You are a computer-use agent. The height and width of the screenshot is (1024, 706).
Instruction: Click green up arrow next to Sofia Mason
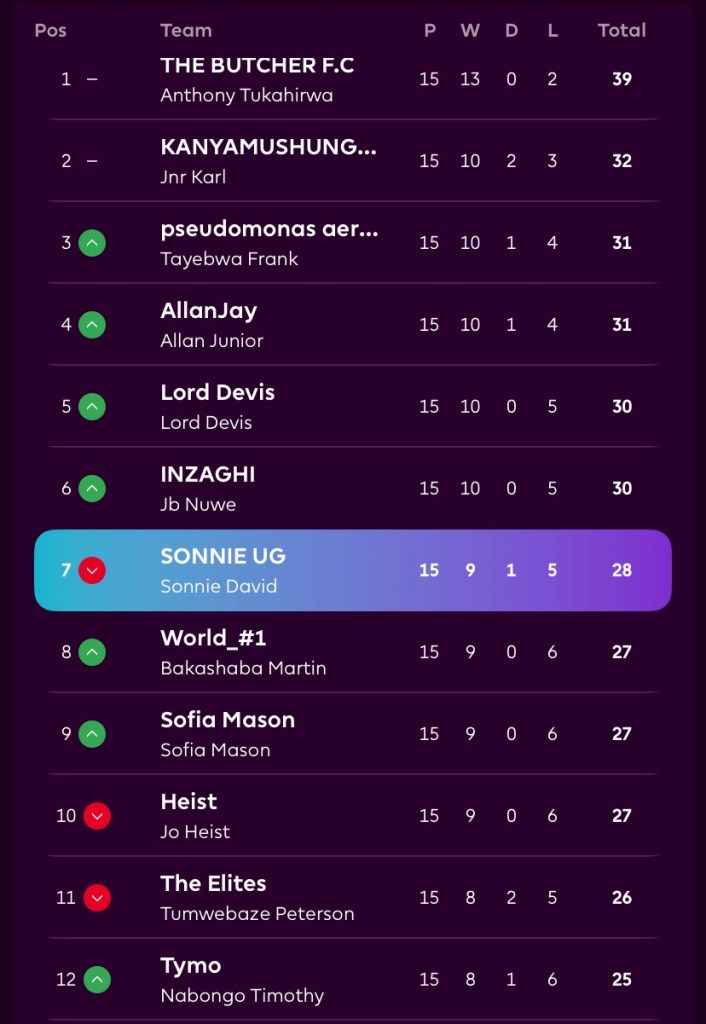click(92, 734)
